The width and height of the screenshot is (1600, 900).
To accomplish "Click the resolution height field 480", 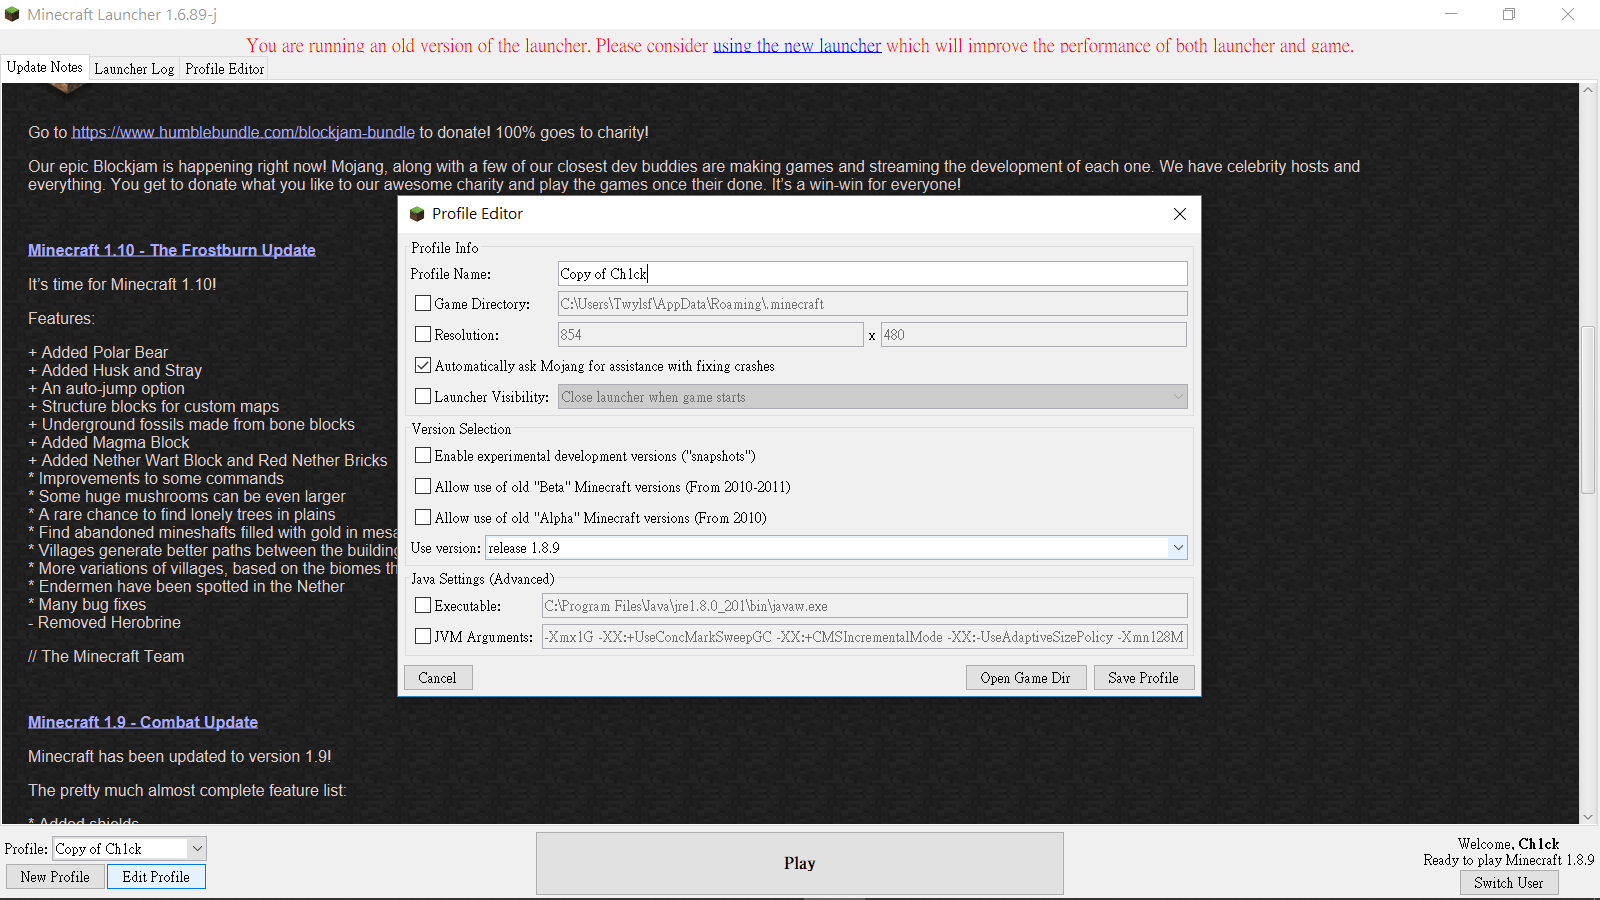I will (x=1034, y=335).
